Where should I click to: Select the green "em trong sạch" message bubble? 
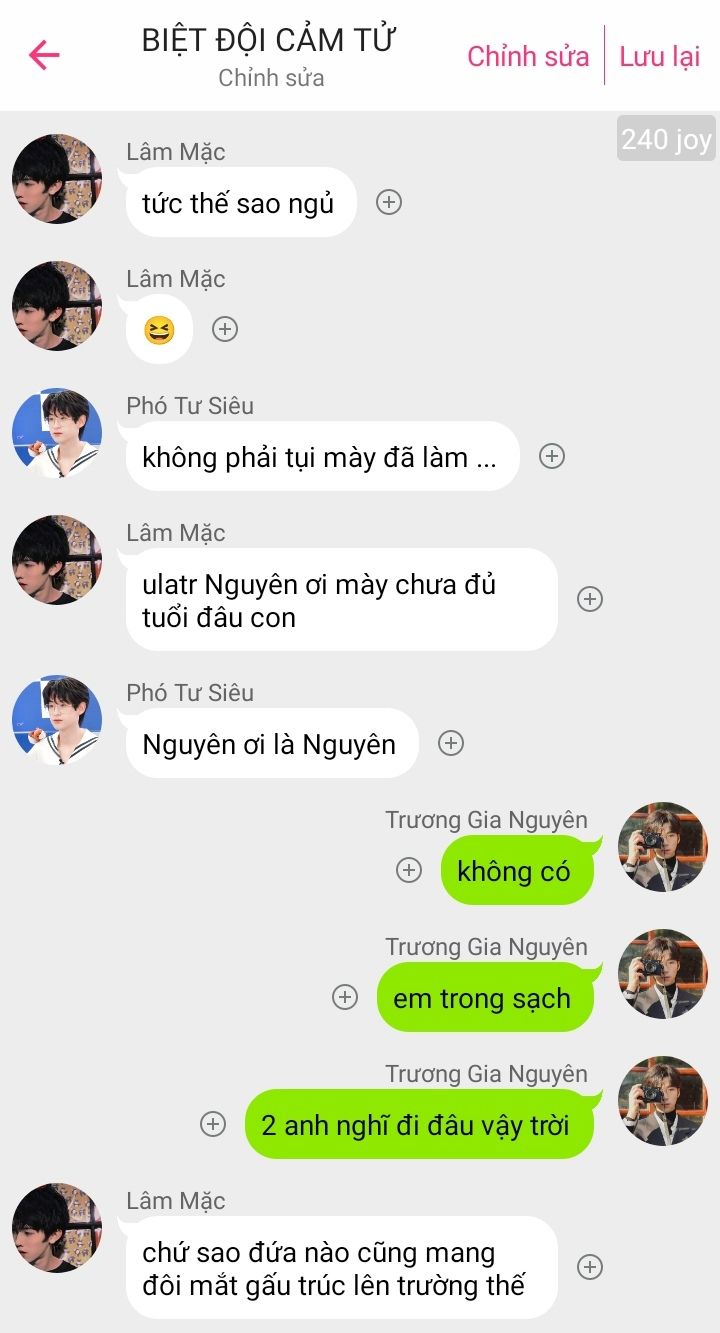485,997
